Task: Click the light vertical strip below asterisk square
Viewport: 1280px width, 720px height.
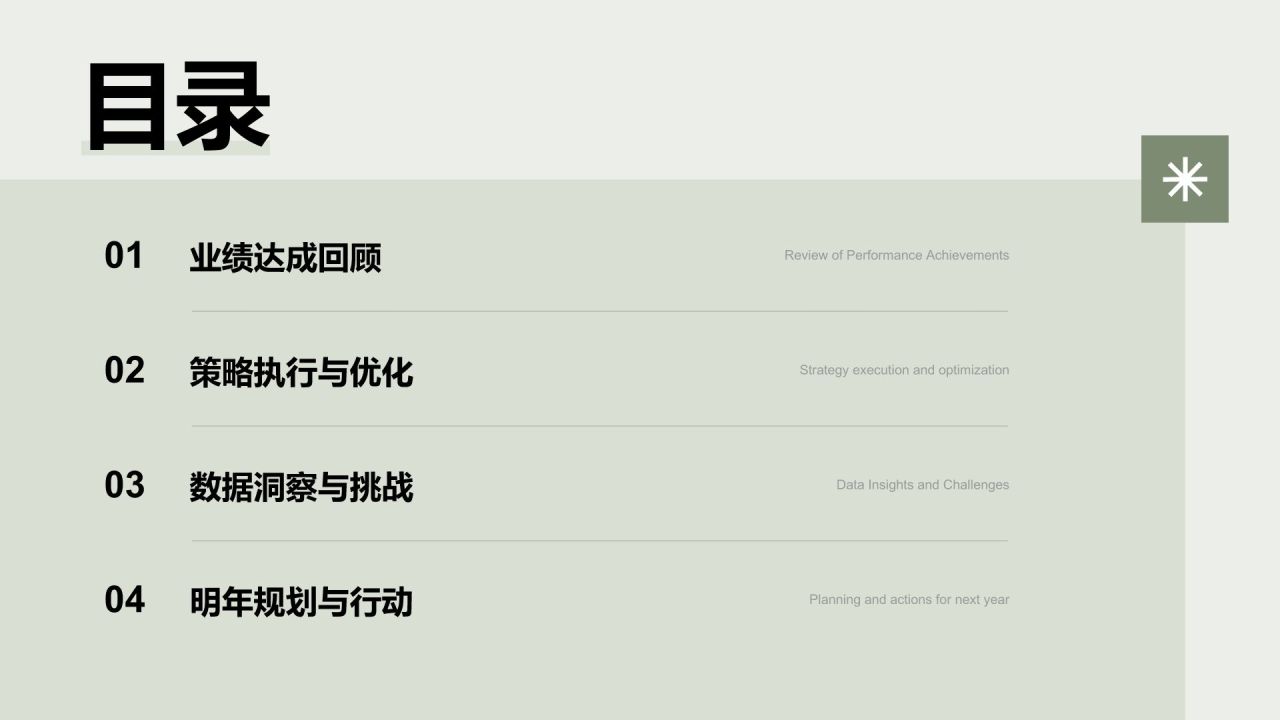Action: click(1232, 470)
